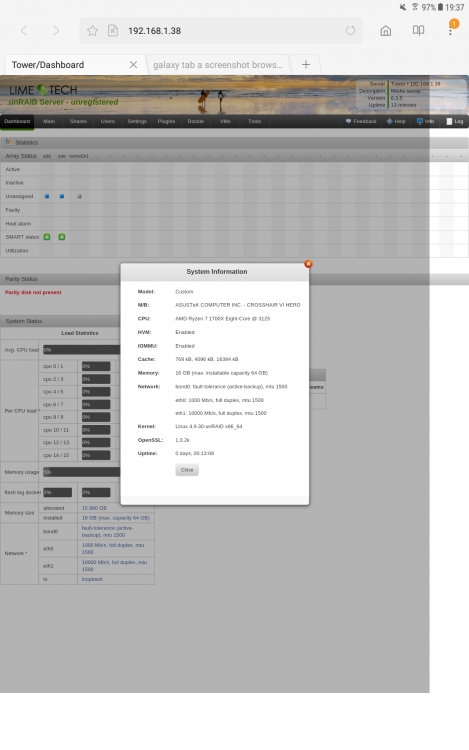Click the Avg. CPU load bar
Screen dimensions: 469x750
(81, 350)
